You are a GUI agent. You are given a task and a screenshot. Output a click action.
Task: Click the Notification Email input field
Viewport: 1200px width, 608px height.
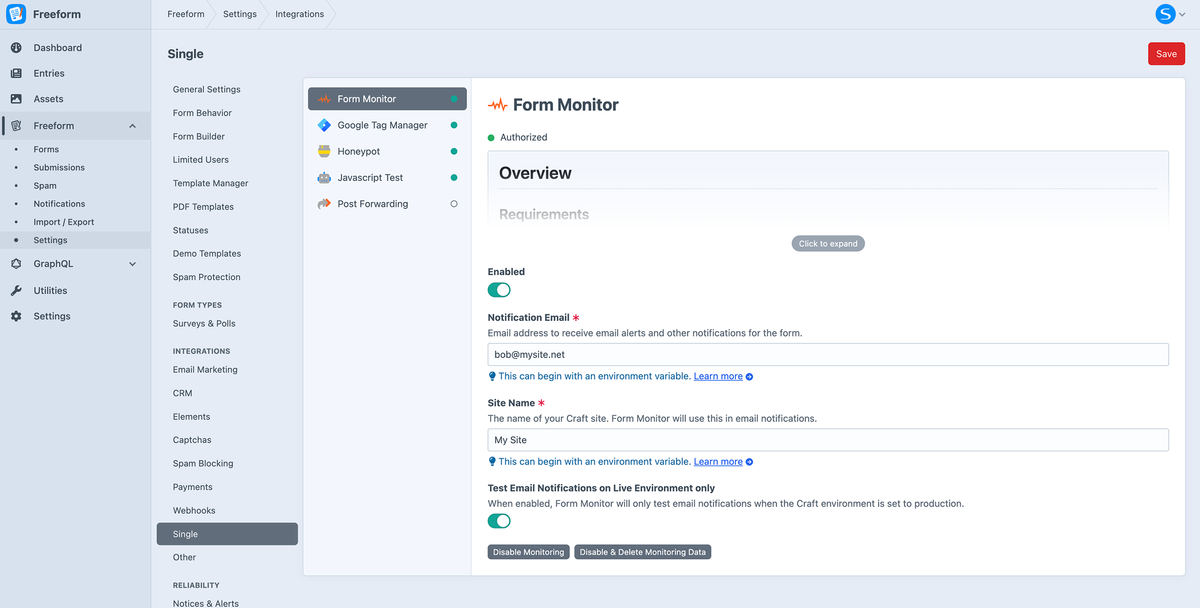pyautogui.click(x=828, y=354)
